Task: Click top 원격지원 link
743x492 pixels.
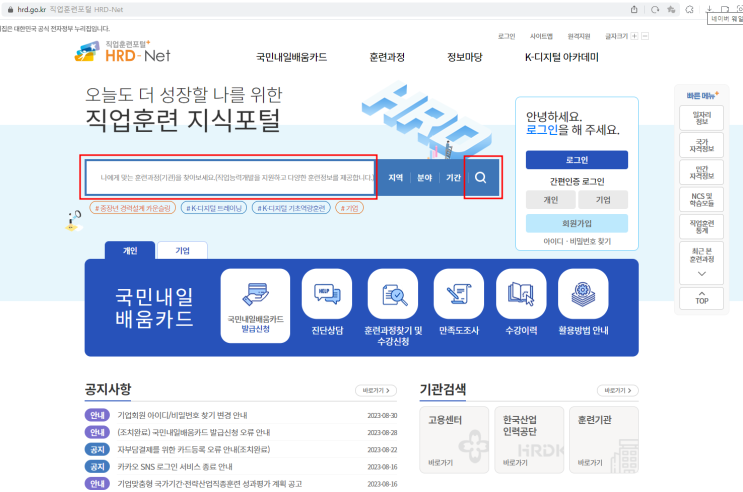Action: 579,36
